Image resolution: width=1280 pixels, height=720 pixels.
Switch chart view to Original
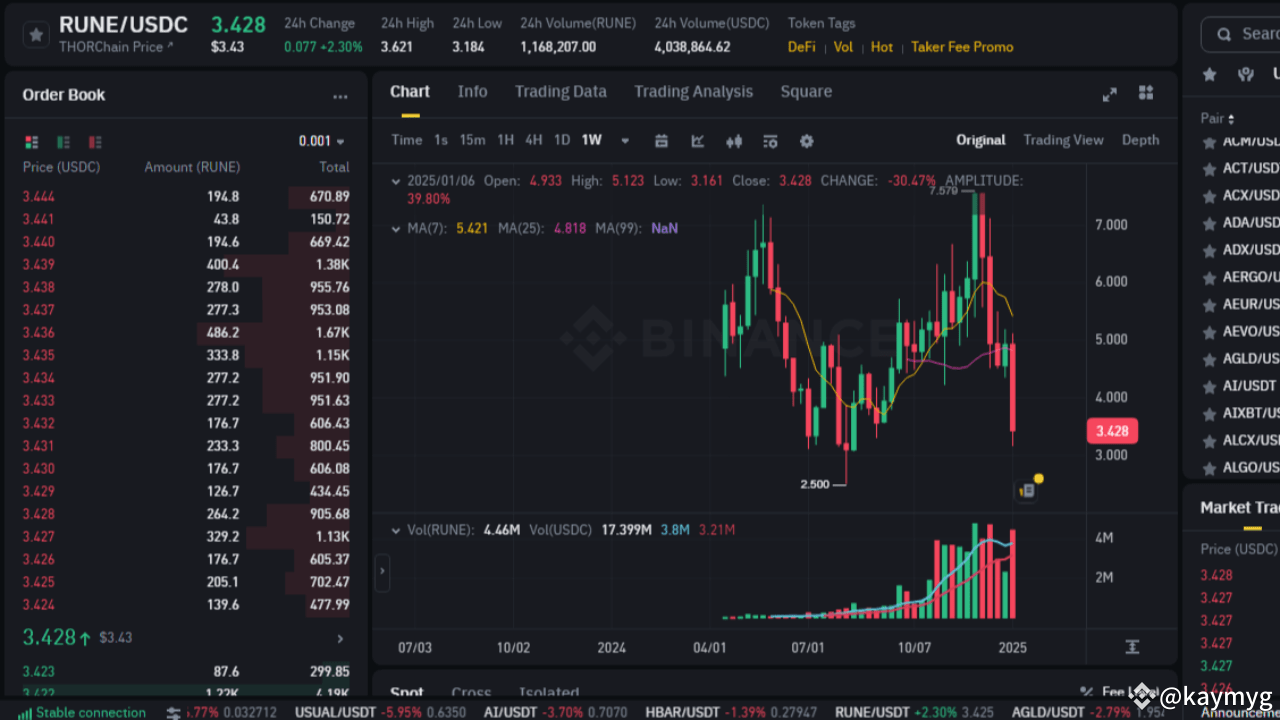pyautogui.click(x=980, y=140)
